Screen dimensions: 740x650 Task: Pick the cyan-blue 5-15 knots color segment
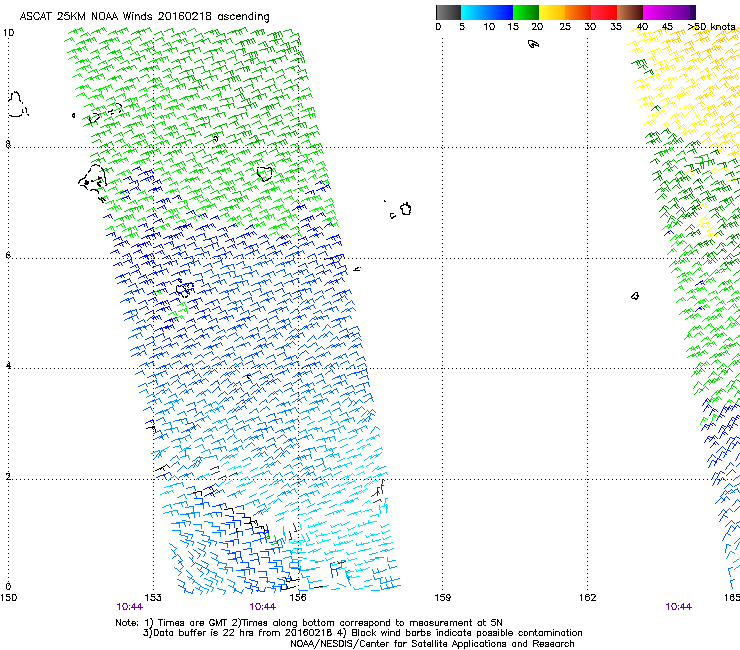(x=487, y=12)
